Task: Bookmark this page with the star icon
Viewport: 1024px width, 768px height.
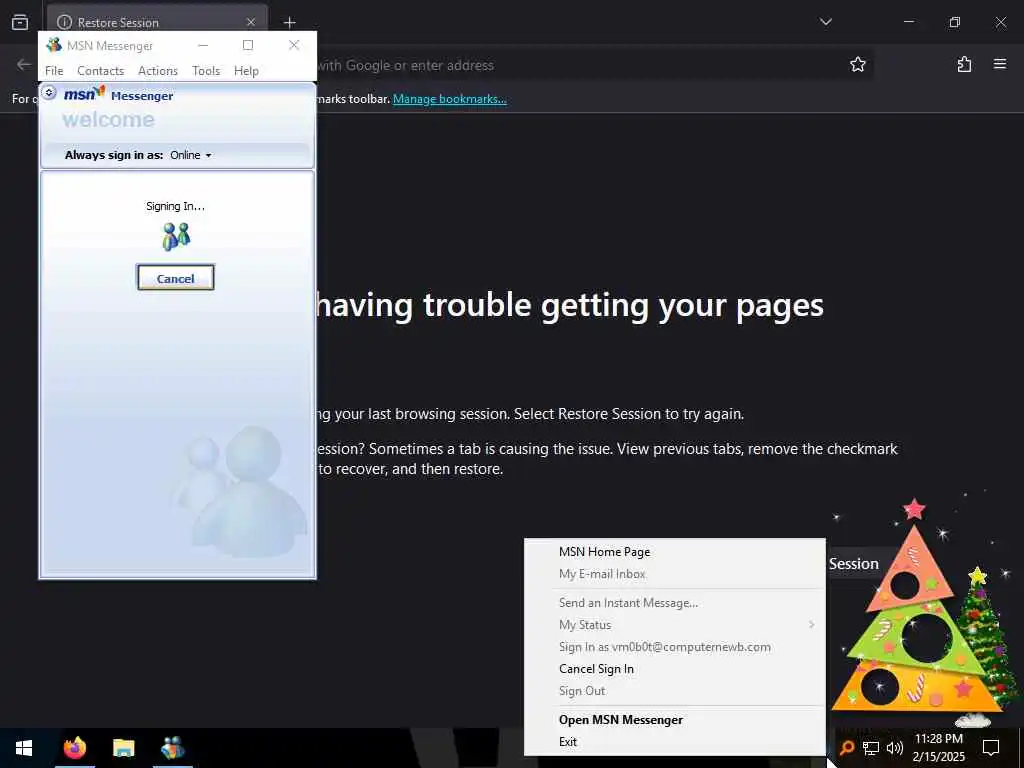Action: click(857, 64)
